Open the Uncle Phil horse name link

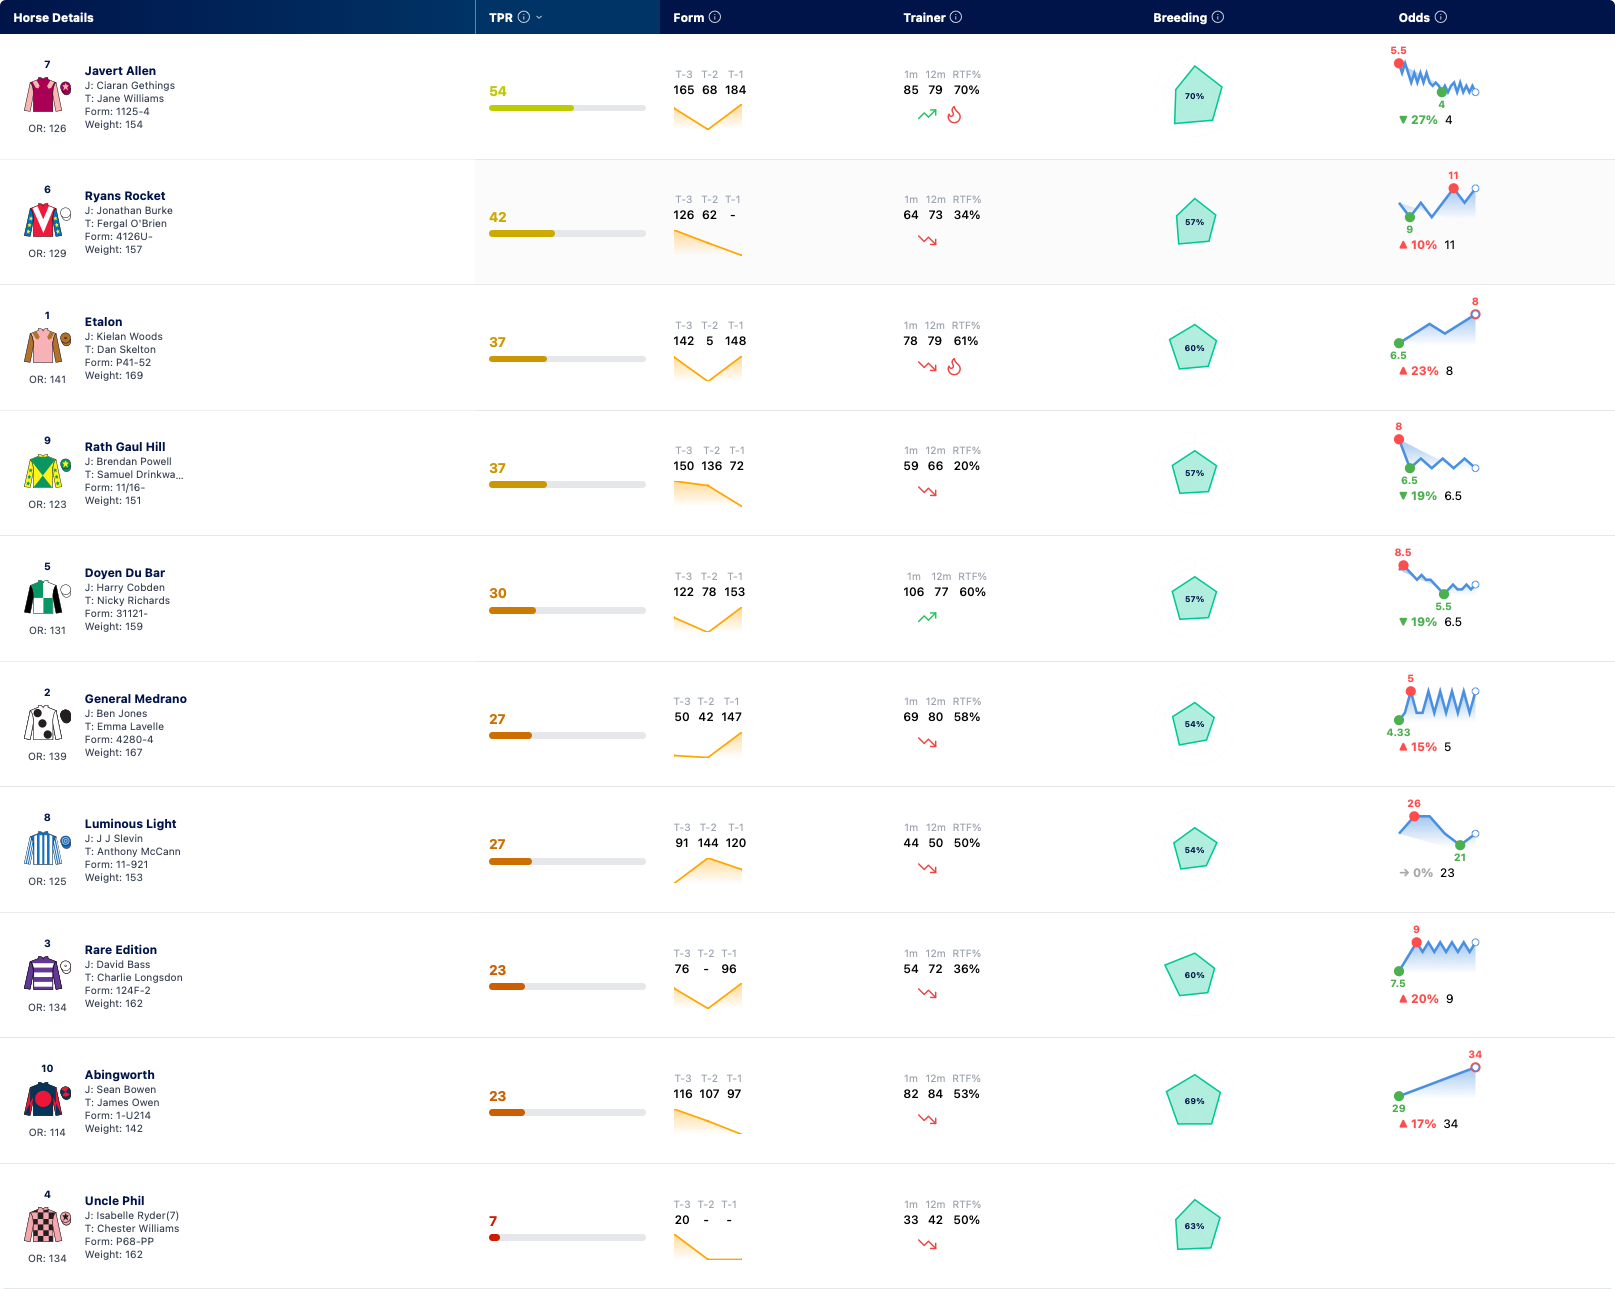(114, 1201)
